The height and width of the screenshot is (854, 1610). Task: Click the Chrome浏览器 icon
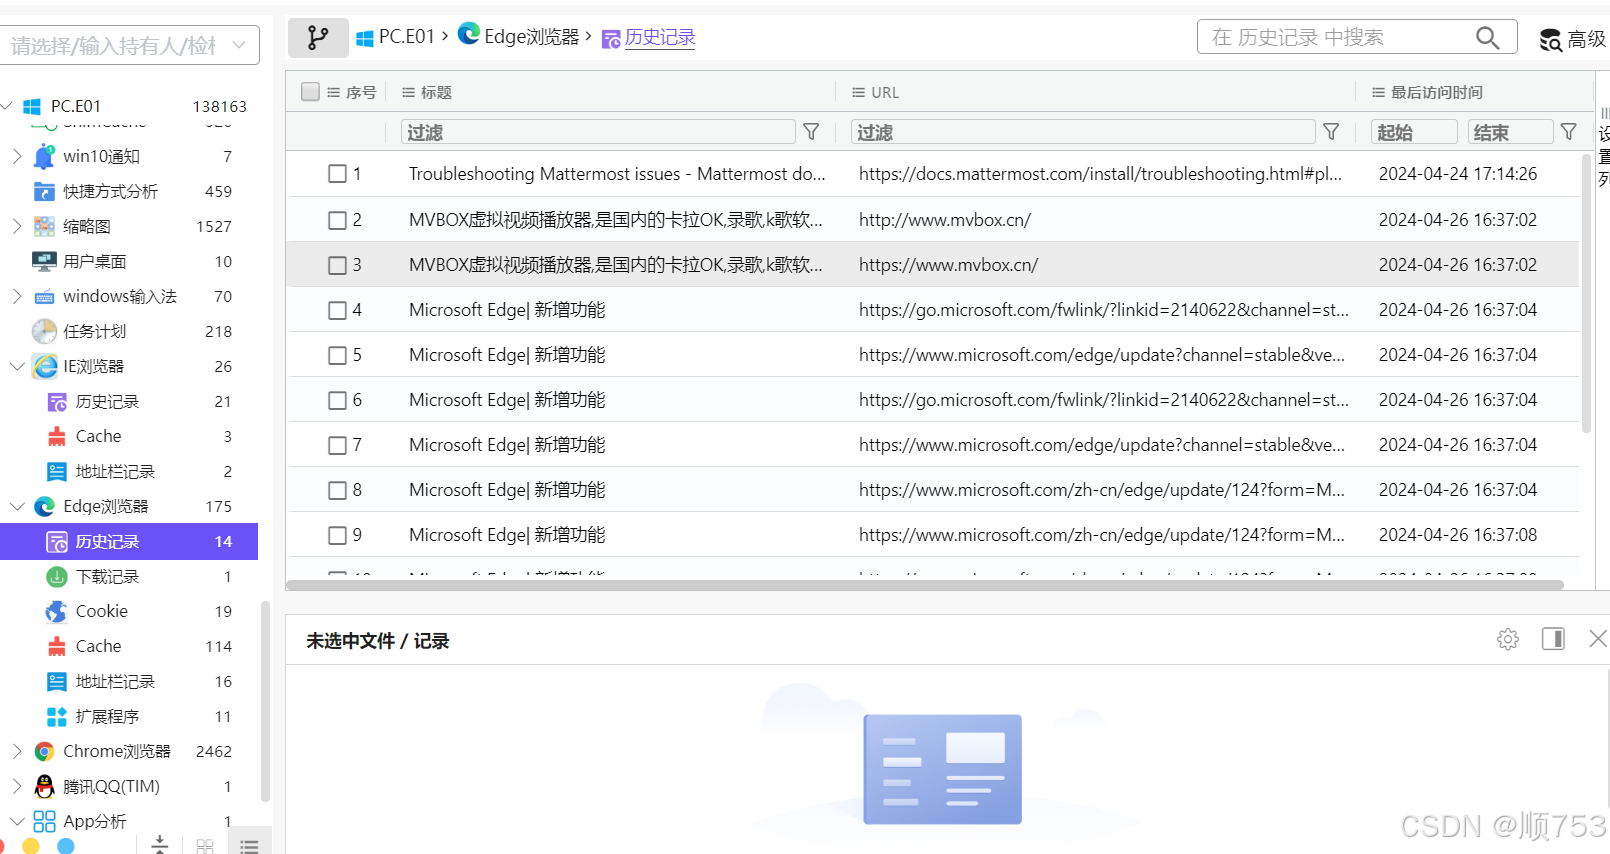point(44,751)
